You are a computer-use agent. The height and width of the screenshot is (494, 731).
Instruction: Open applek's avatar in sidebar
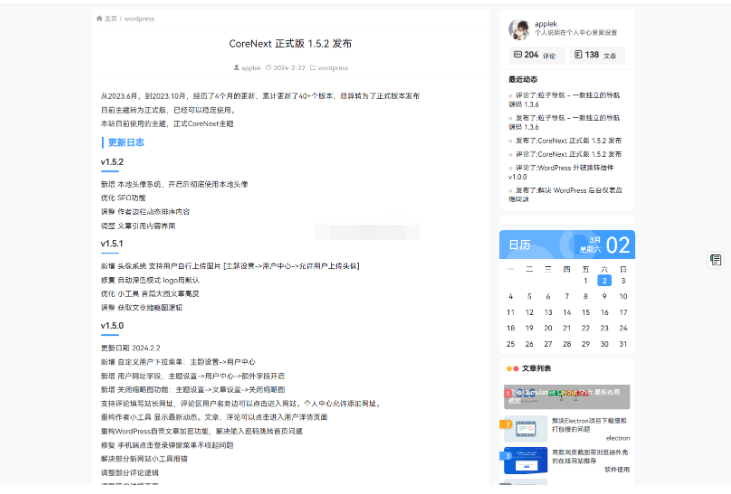[519, 29]
